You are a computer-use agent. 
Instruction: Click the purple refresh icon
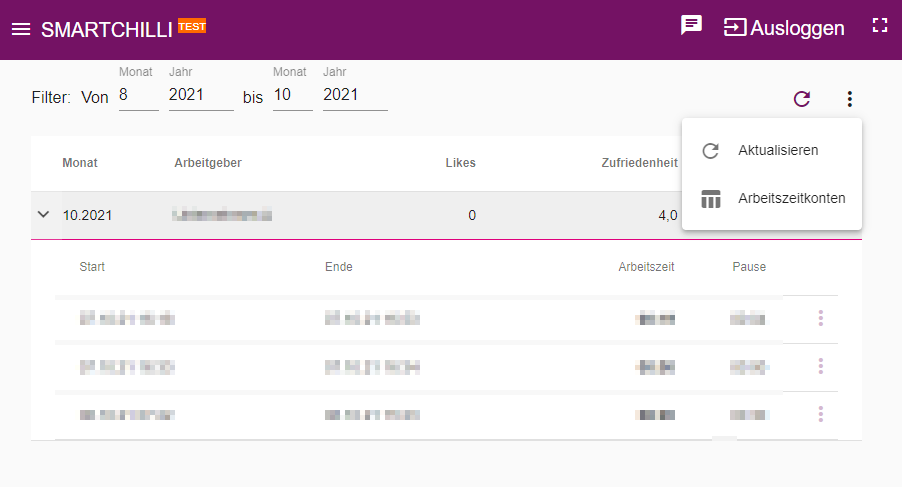[802, 98]
